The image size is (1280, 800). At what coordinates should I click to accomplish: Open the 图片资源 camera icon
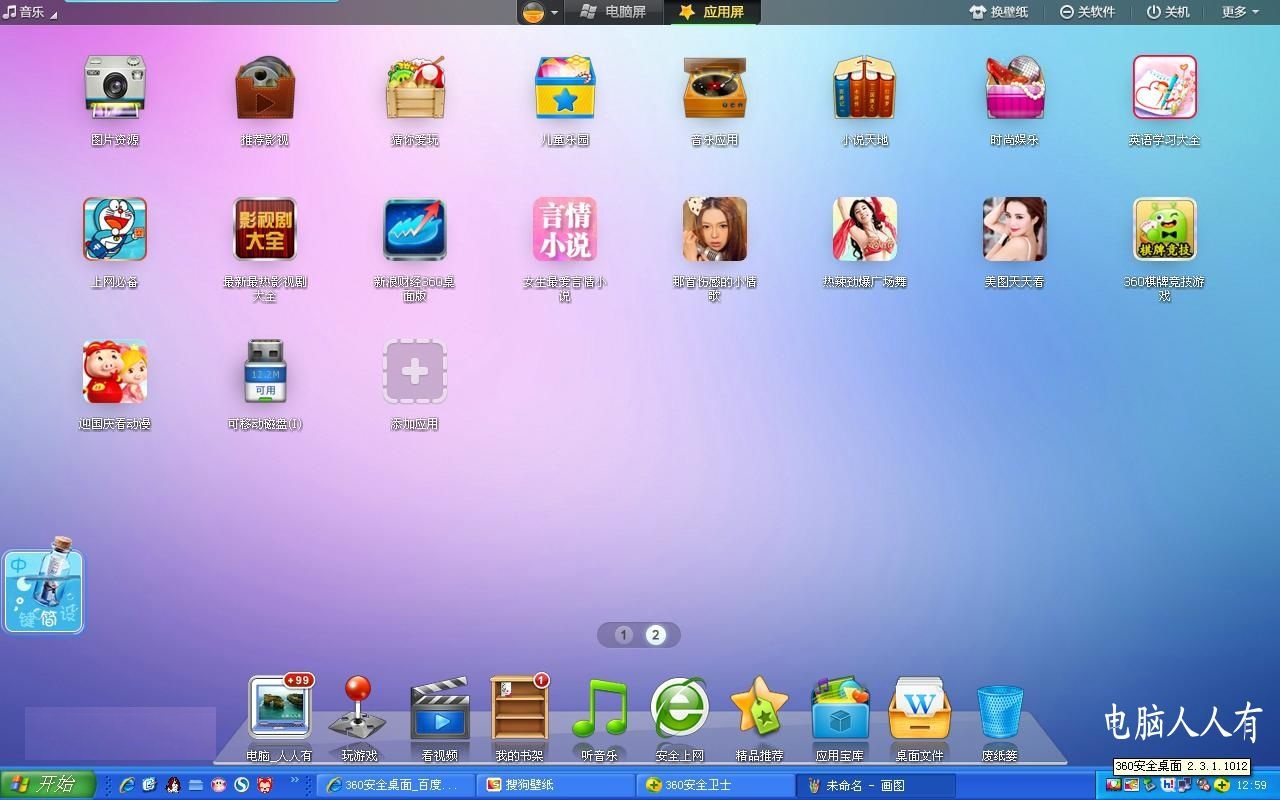(x=115, y=88)
